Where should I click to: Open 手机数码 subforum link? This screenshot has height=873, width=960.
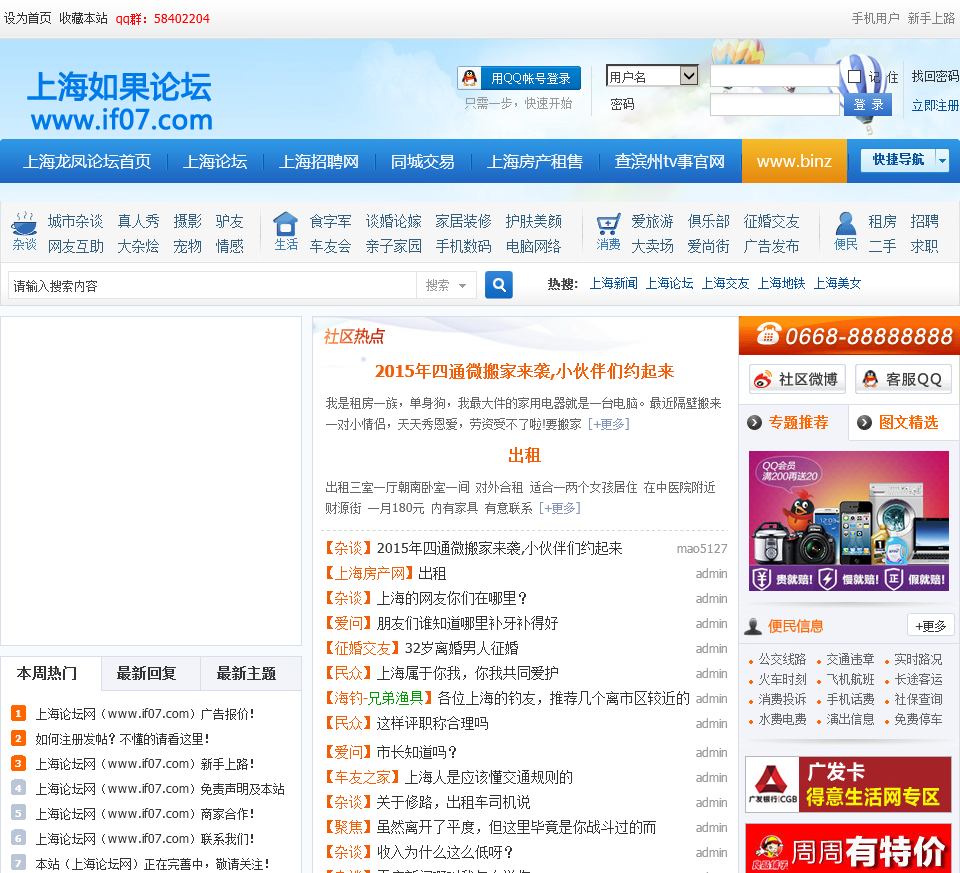pos(463,246)
